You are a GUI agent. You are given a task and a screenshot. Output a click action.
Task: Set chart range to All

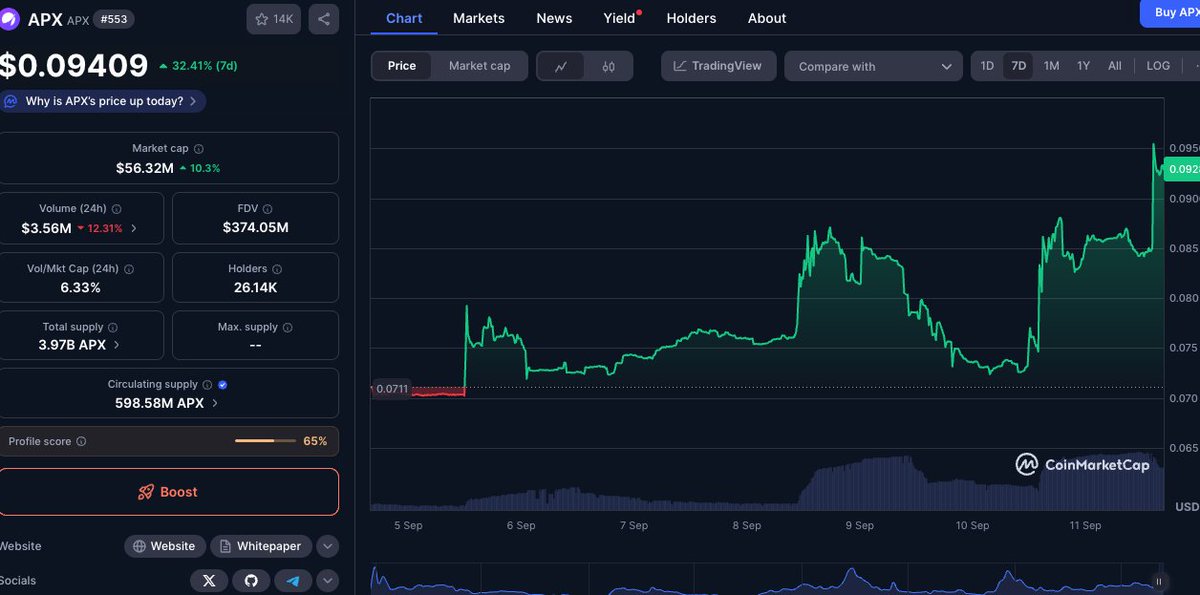tap(1114, 66)
